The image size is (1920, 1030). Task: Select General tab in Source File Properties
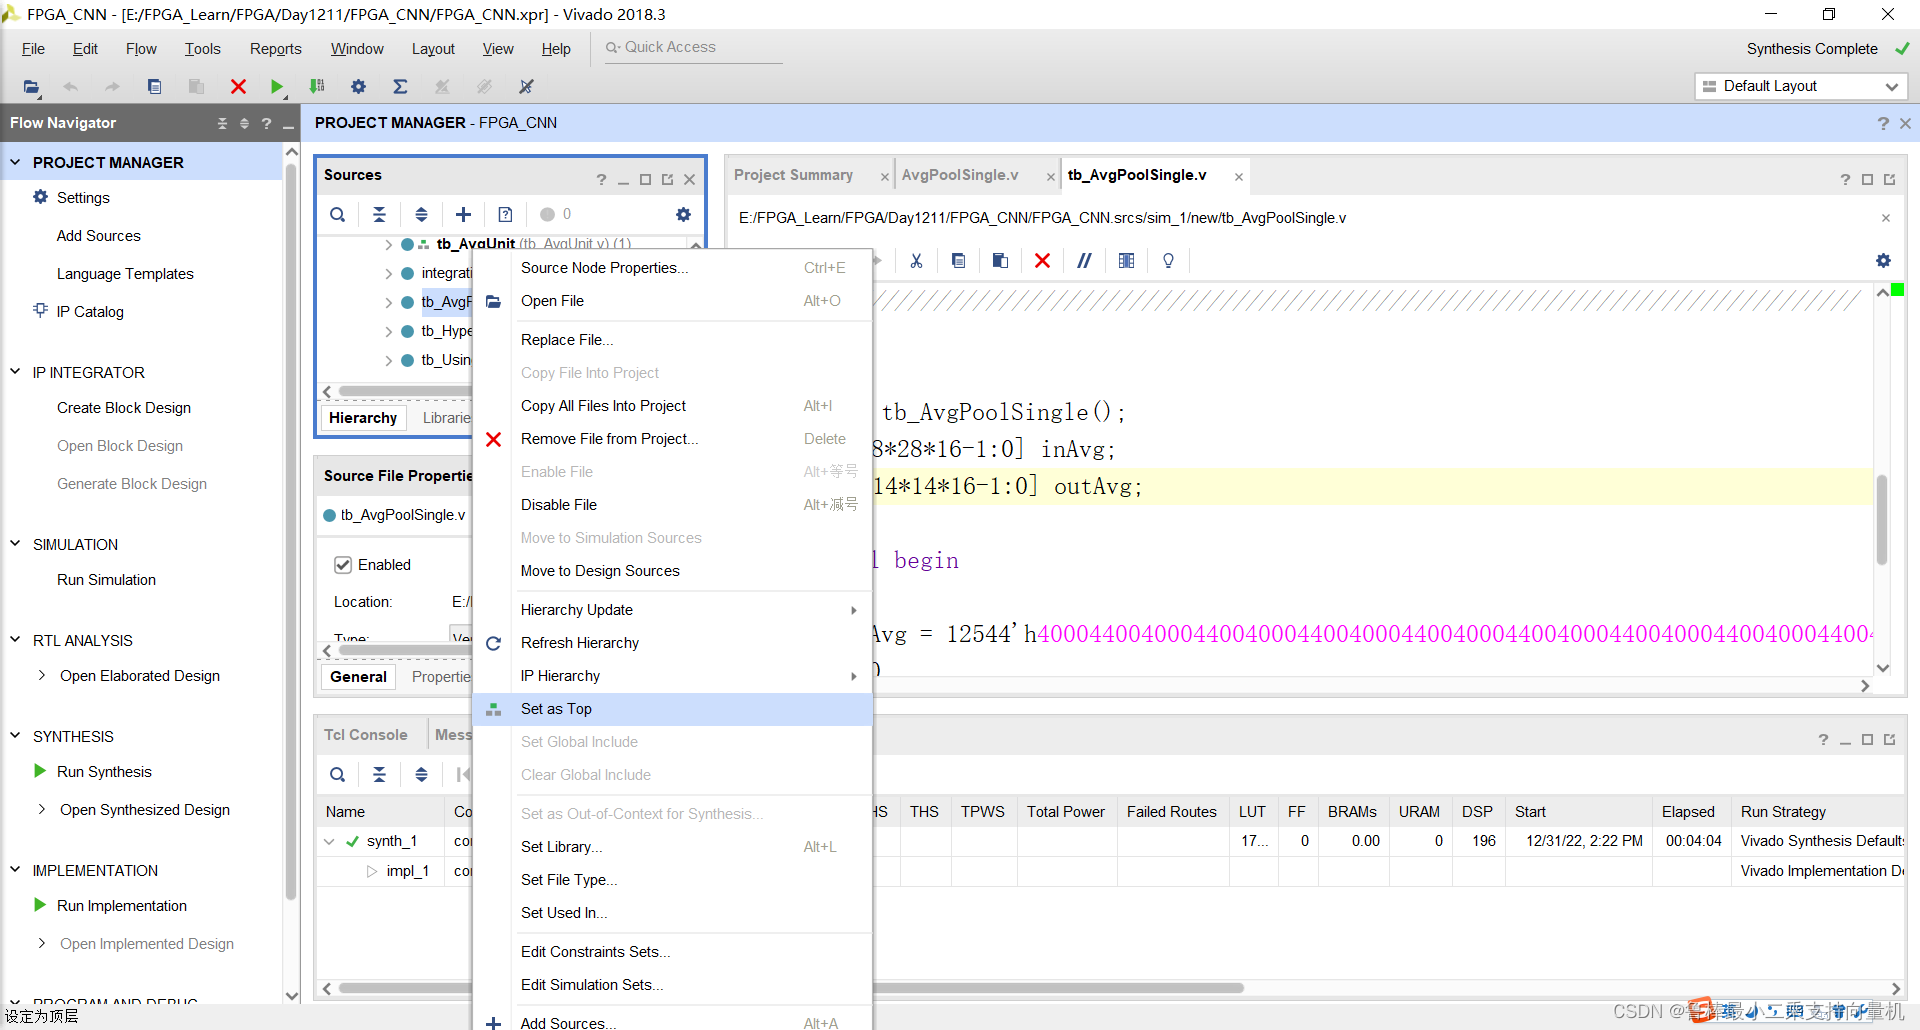tap(358, 677)
